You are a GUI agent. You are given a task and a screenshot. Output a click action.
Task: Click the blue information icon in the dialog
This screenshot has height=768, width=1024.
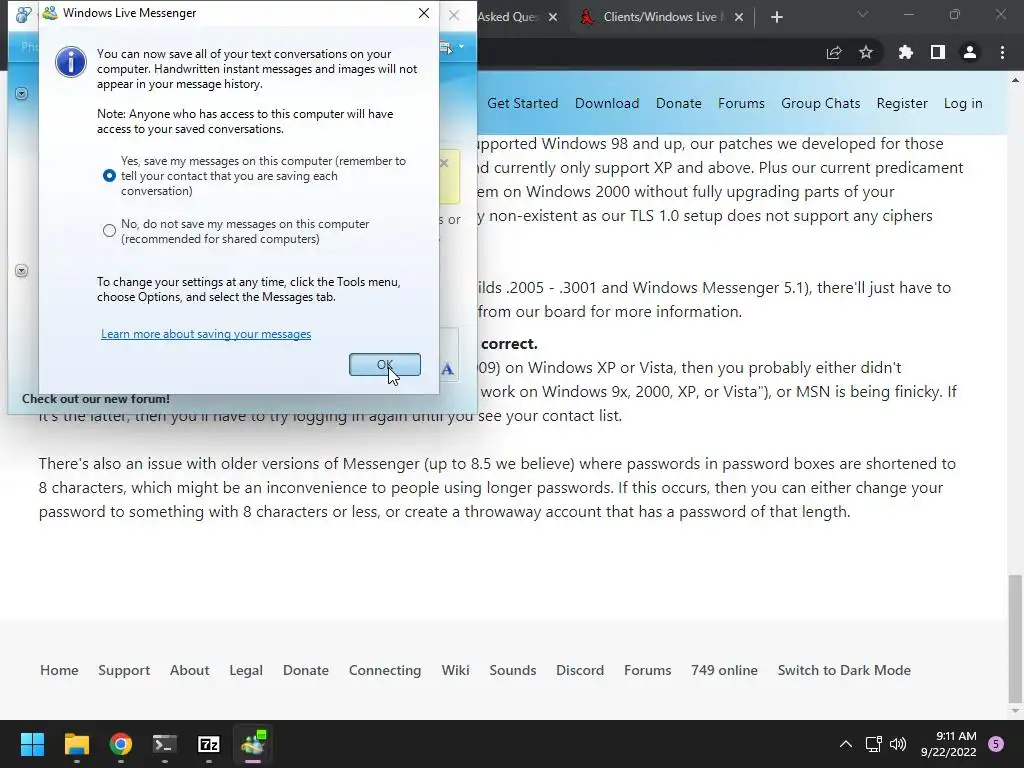pyautogui.click(x=71, y=63)
